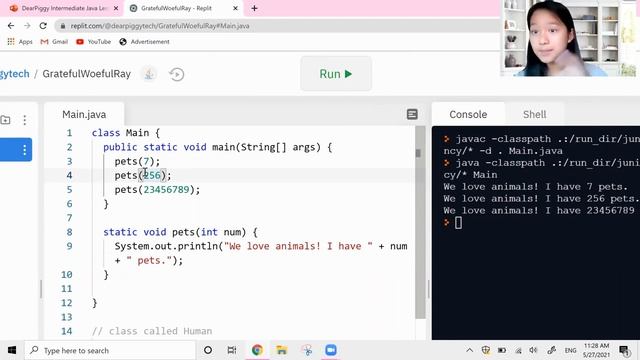Click the GratefulWoefulRay project name
640x360 pixels.
pyautogui.click(x=87, y=74)
